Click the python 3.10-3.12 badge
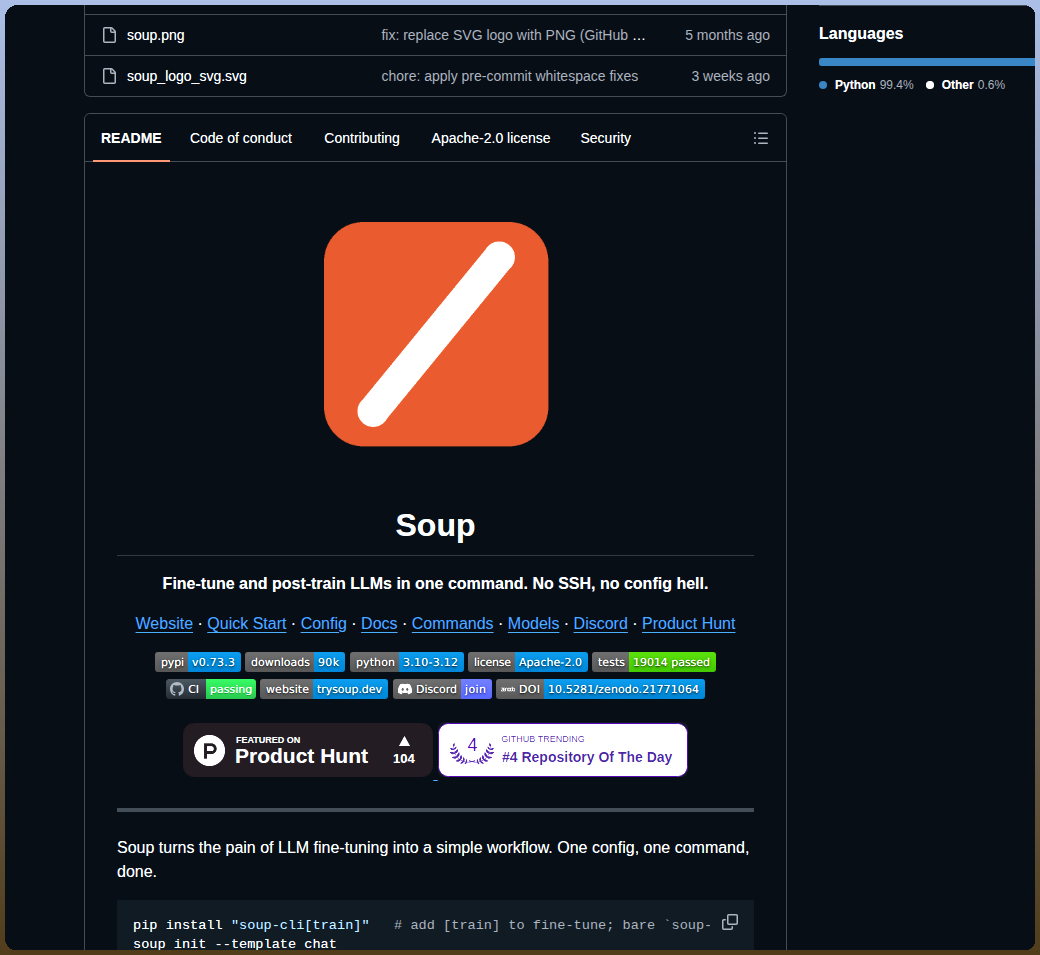This screenshot has height=955, width=1040. click(407, 662)
